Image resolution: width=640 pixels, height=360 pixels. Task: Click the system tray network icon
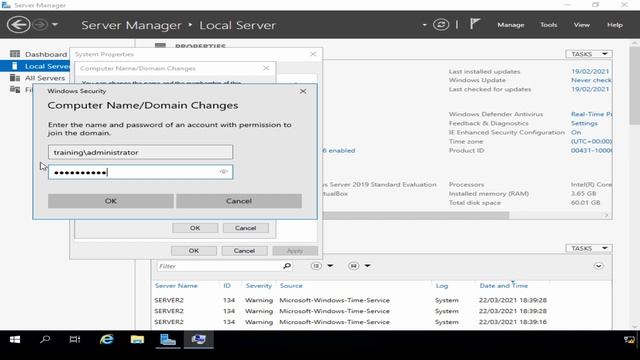[x=629, y=340]
